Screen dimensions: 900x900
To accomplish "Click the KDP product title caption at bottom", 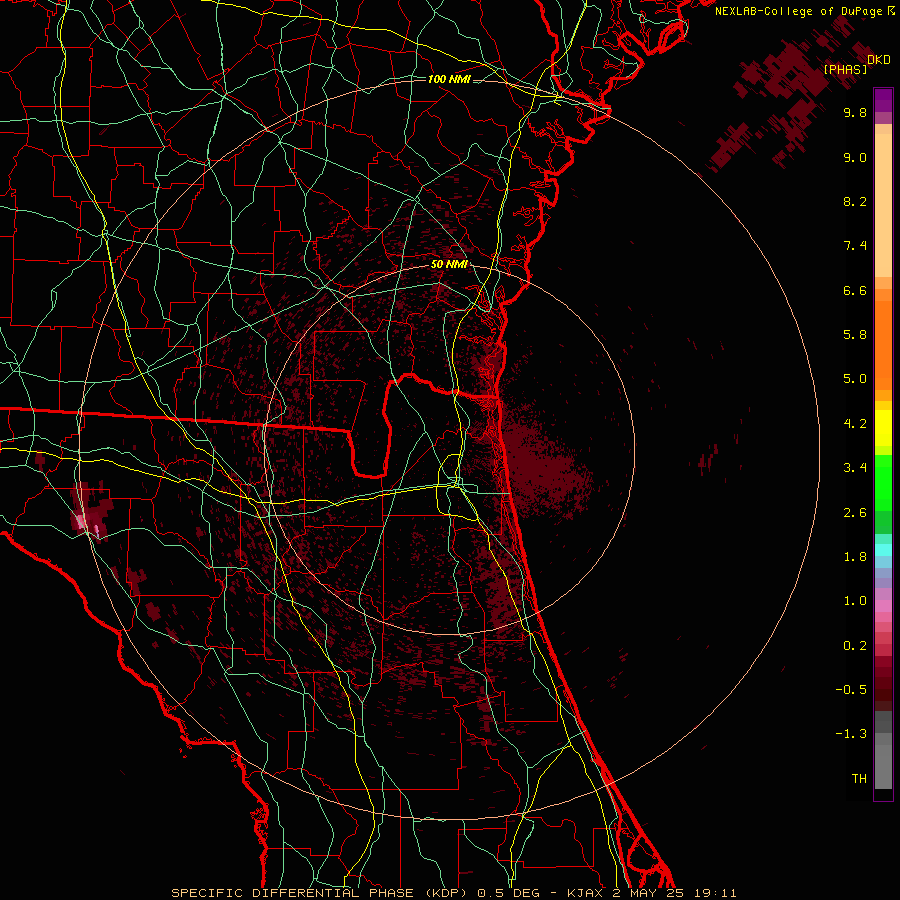I will tap(453, 893).
